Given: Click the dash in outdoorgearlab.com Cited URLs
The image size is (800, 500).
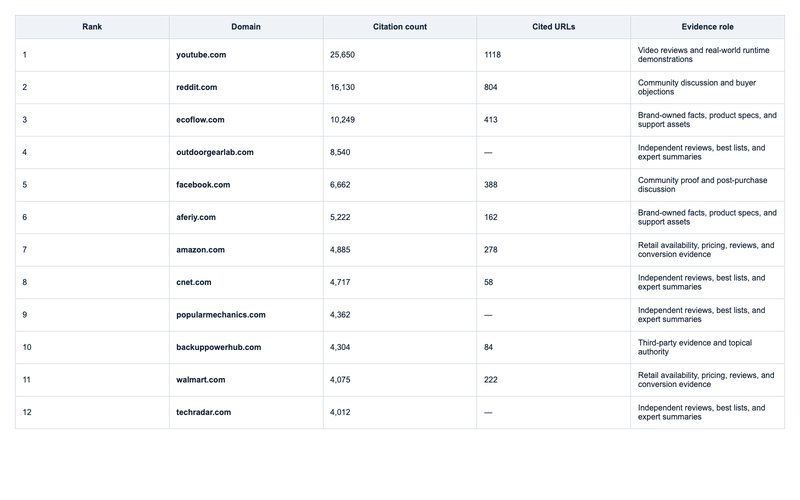Looking at the screenshot, I should pyautogui.click(x=488, y=153).
